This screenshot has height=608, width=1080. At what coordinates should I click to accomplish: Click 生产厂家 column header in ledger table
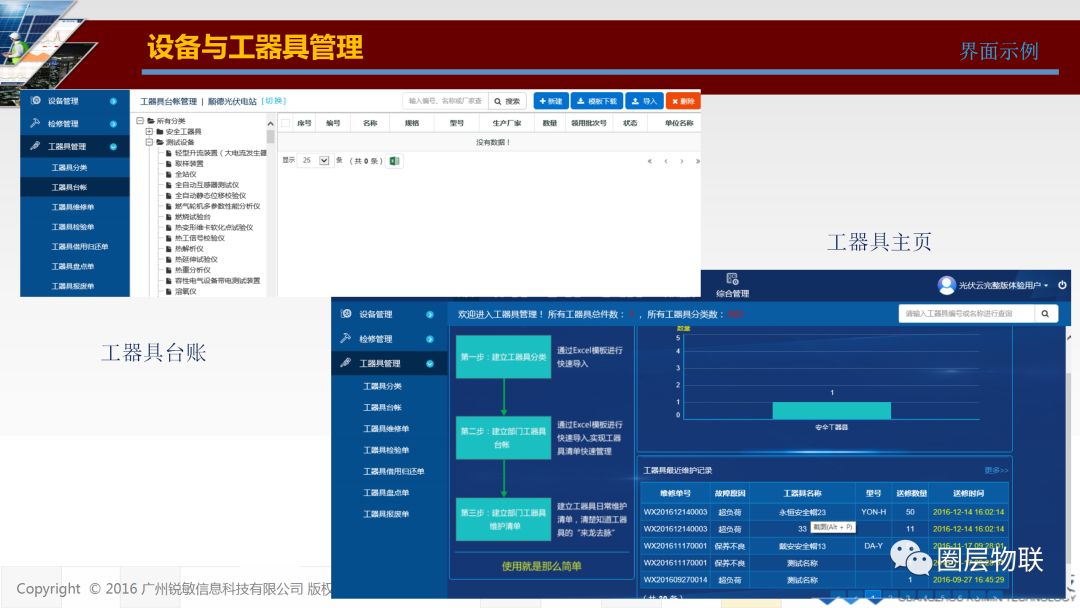(x=506, y=123)
